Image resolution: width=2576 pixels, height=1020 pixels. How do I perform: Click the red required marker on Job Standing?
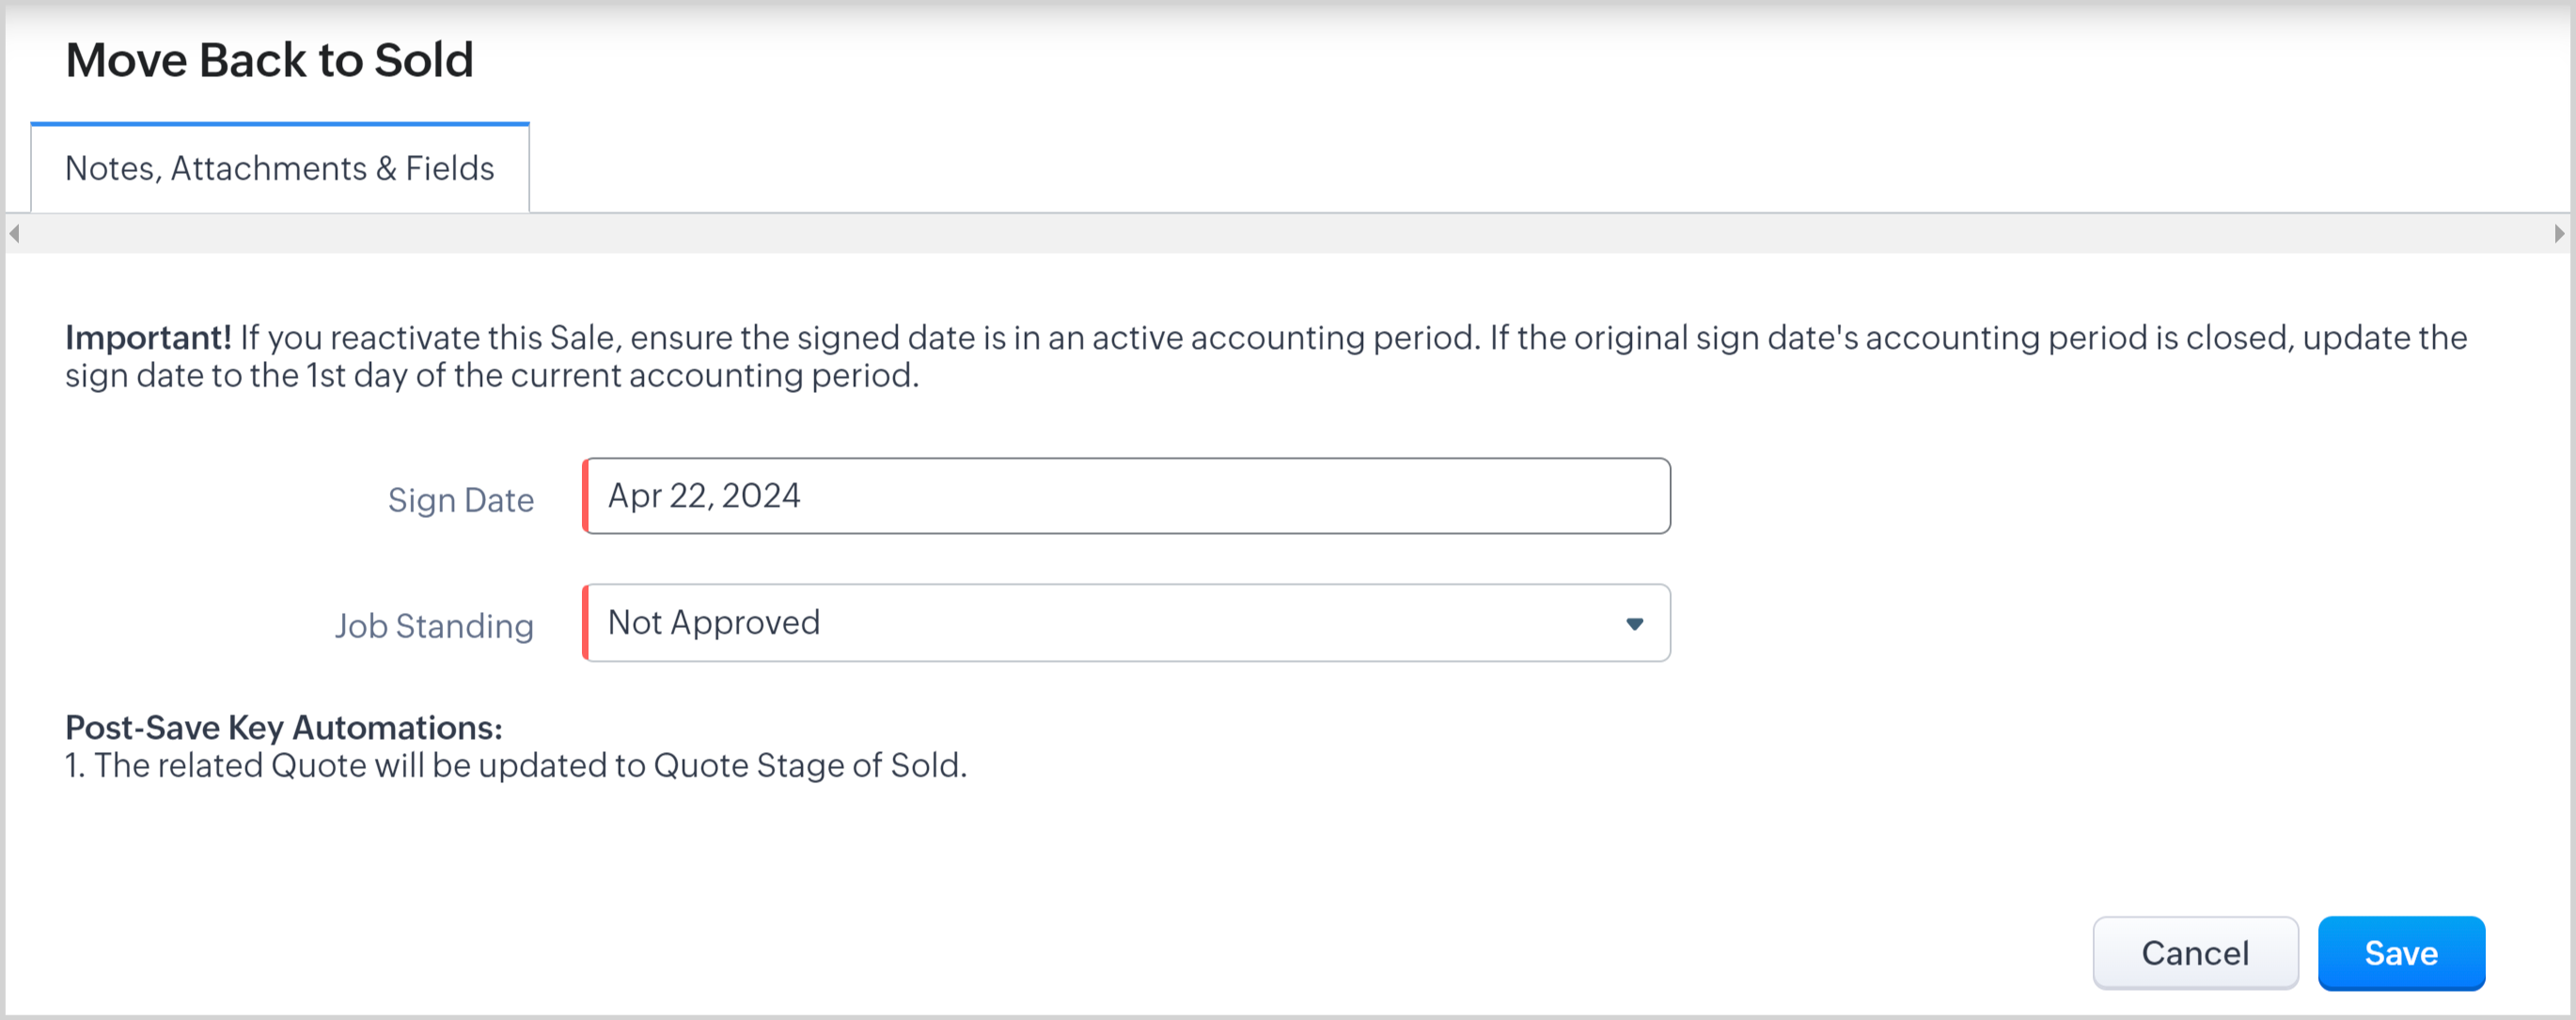click(x=586, y=623)
